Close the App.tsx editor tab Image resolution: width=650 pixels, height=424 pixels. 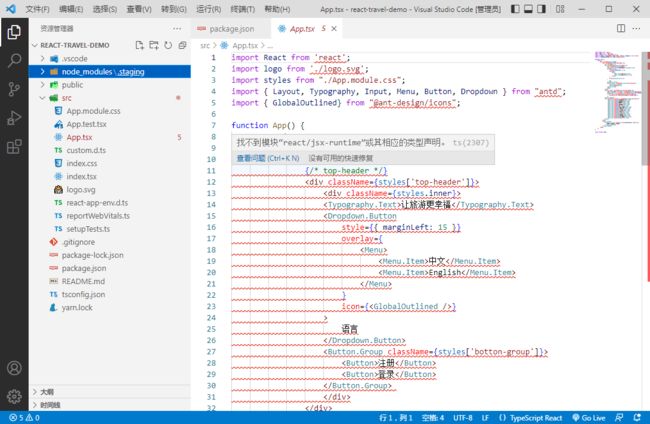334,29
